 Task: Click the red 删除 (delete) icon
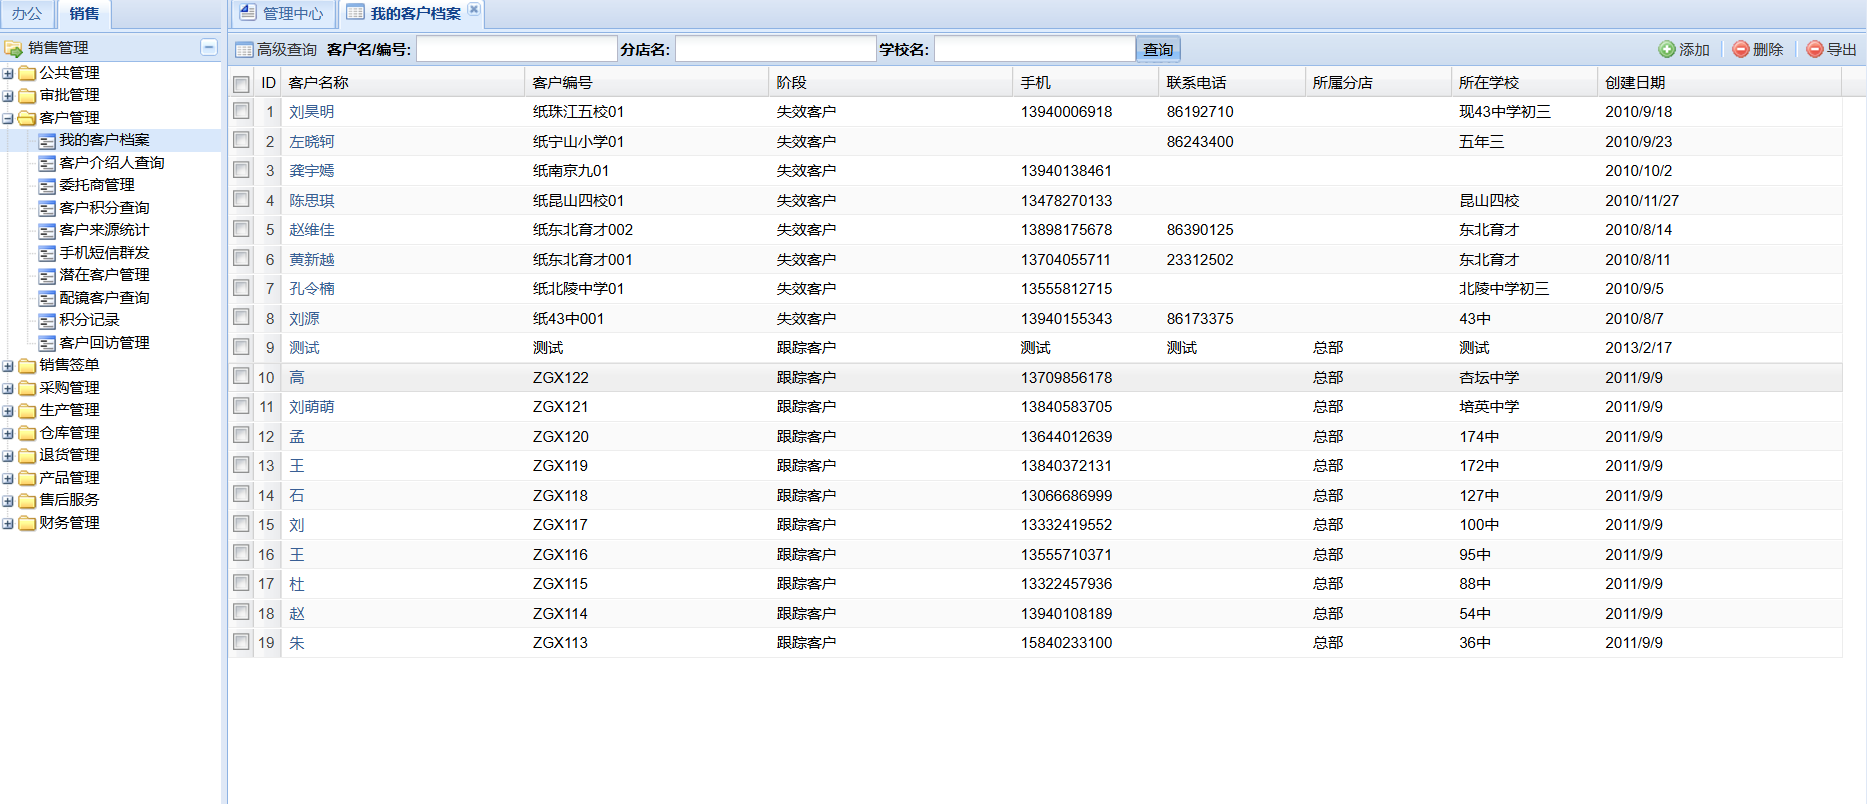pos(1740,49)
